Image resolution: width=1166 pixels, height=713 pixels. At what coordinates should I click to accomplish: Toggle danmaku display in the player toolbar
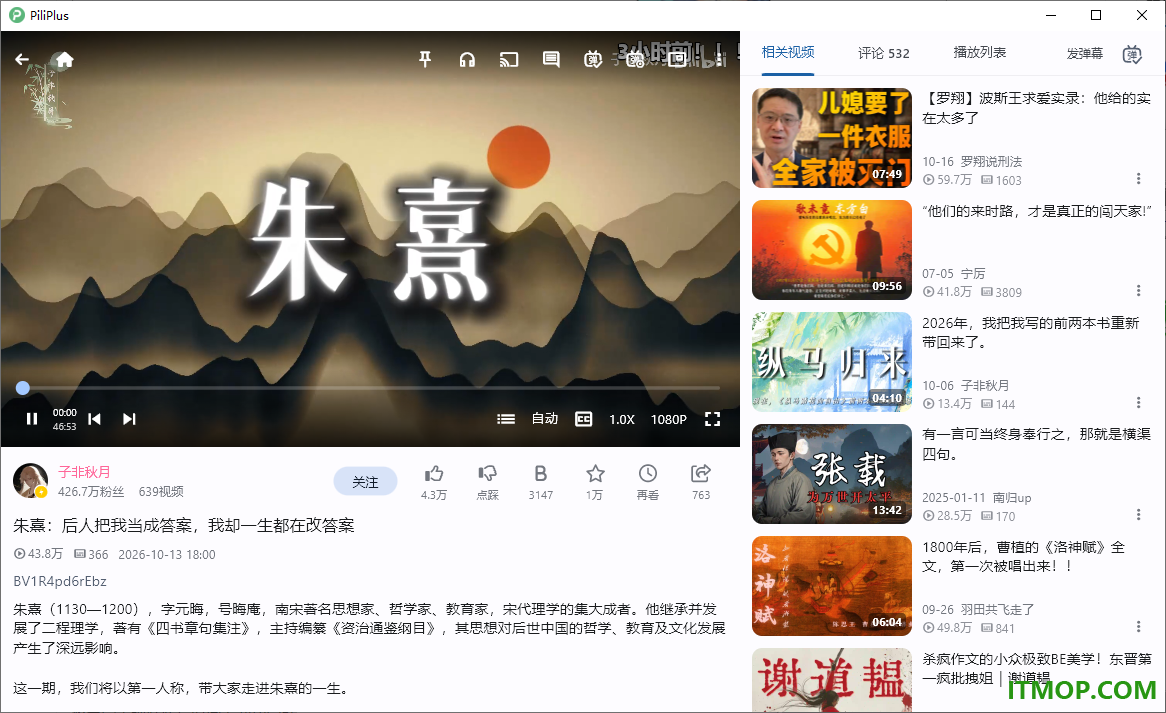(x=593, y=59)
